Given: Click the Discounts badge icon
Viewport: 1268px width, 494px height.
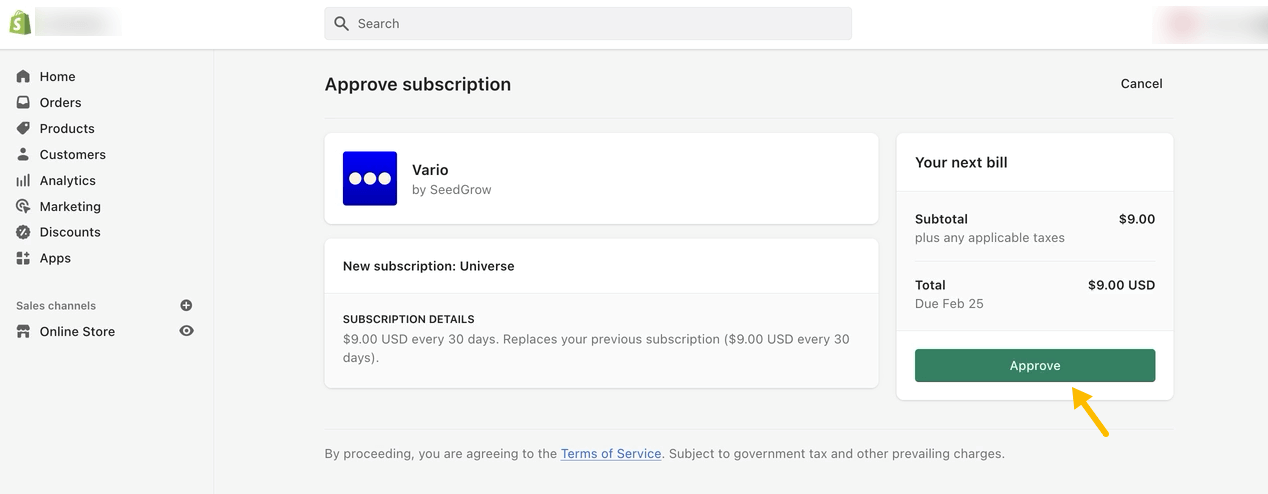Looking at the screenshot, I should (23, 232).
